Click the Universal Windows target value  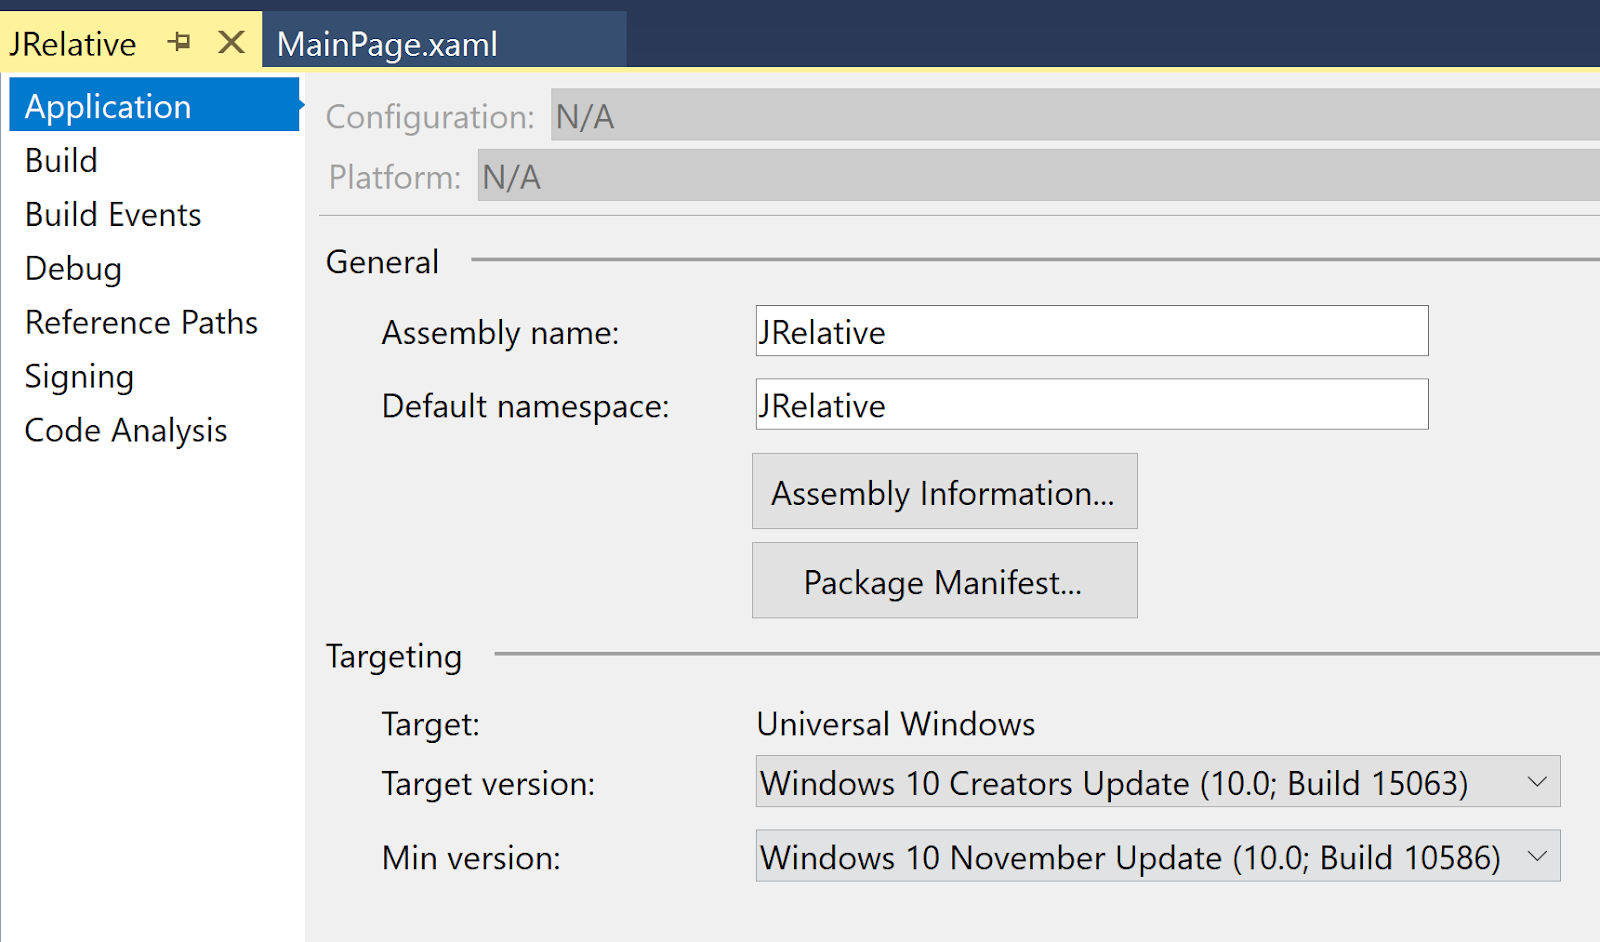point(896,723)
